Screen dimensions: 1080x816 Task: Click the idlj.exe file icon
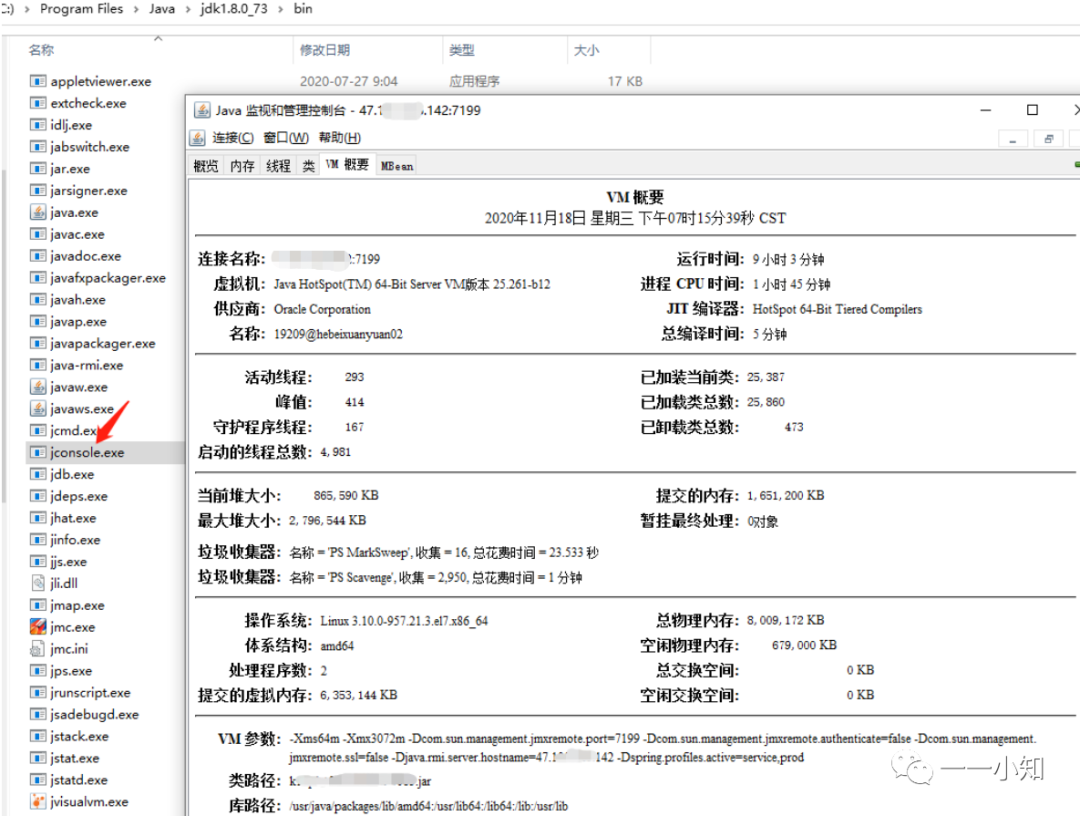pos(38,125)
